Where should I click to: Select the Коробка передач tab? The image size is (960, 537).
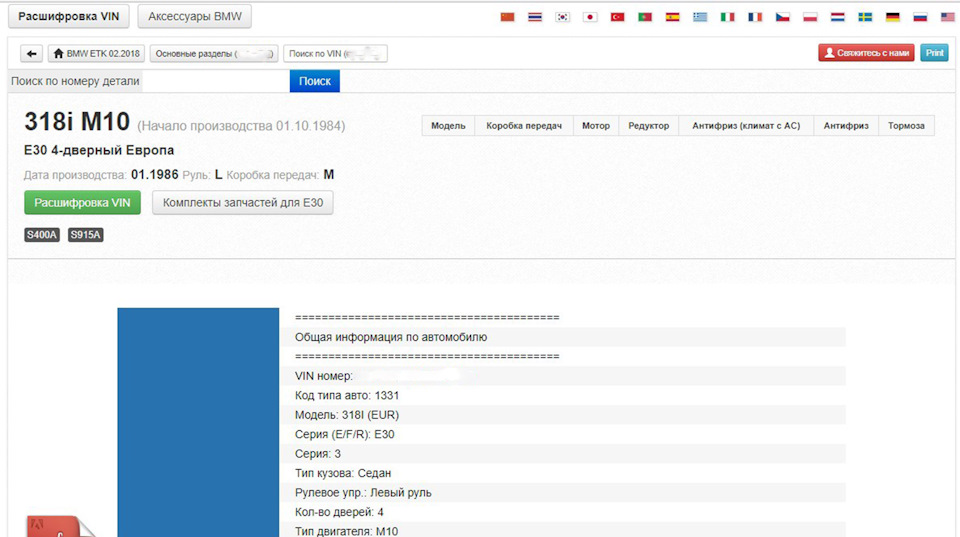coord(524,126)
